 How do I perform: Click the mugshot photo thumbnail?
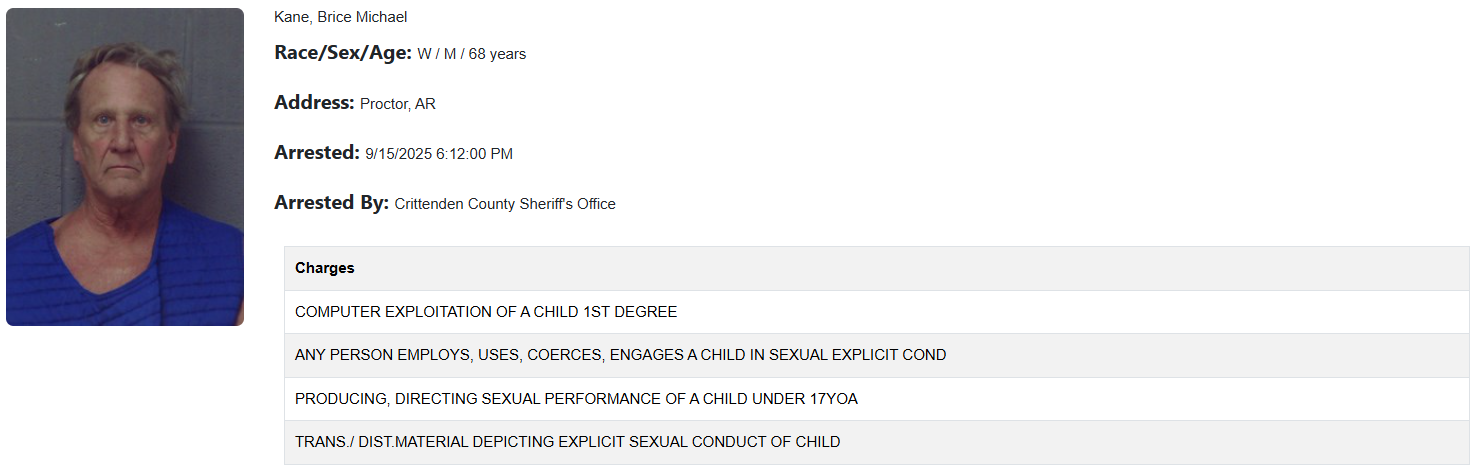[x=125, y=167]
